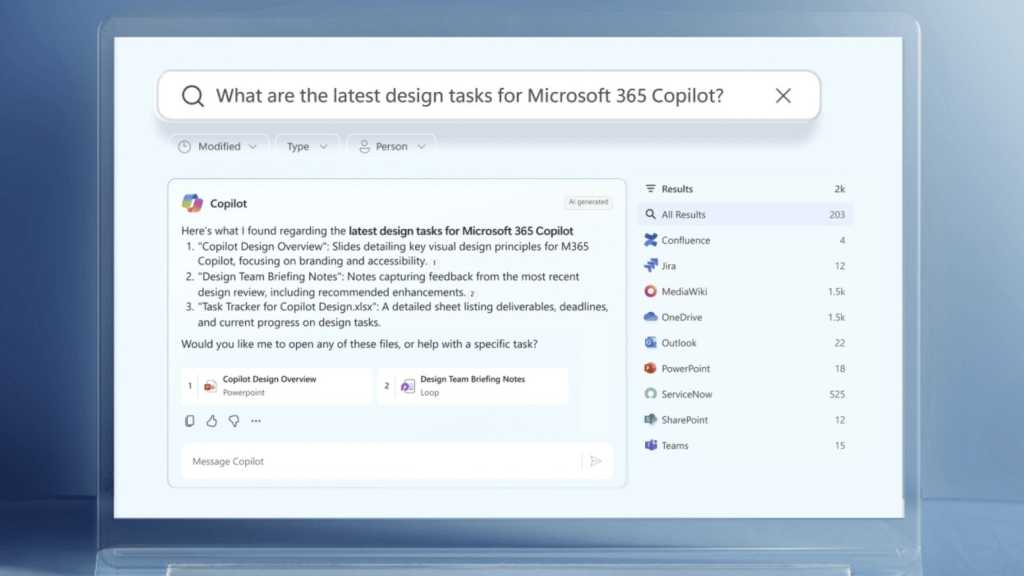Viewport: 1024px width, 576px height.
Task: Copy the Copilot response
Action: pyautogui.click(x=189, y=421)
